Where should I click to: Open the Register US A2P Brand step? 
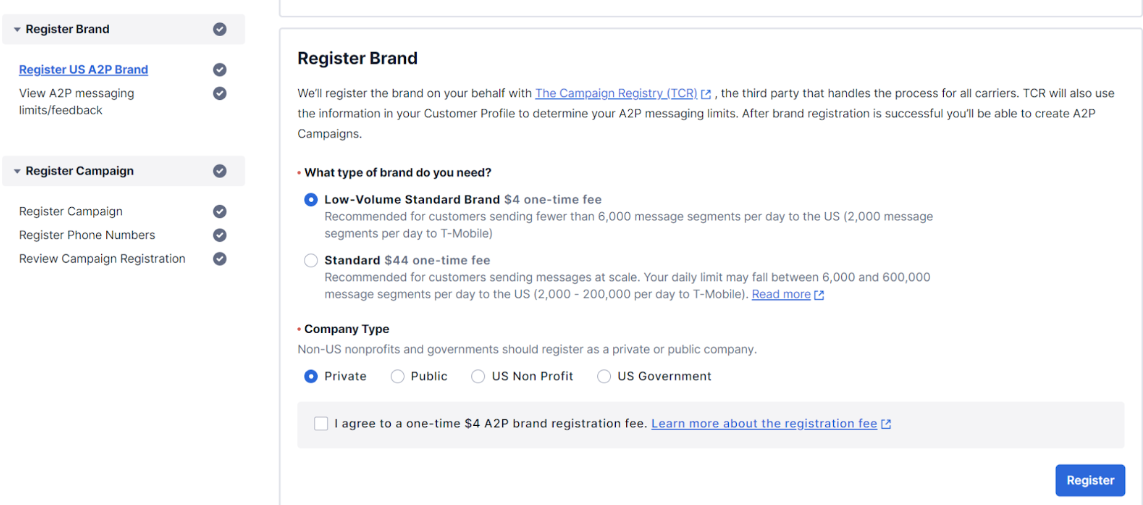(x=84, y=69)
